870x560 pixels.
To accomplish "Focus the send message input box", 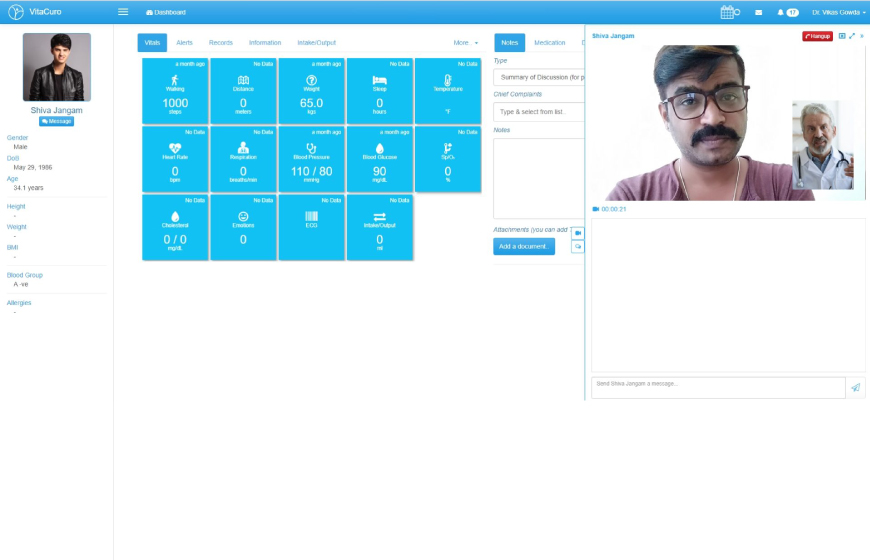I will (718, 387).
